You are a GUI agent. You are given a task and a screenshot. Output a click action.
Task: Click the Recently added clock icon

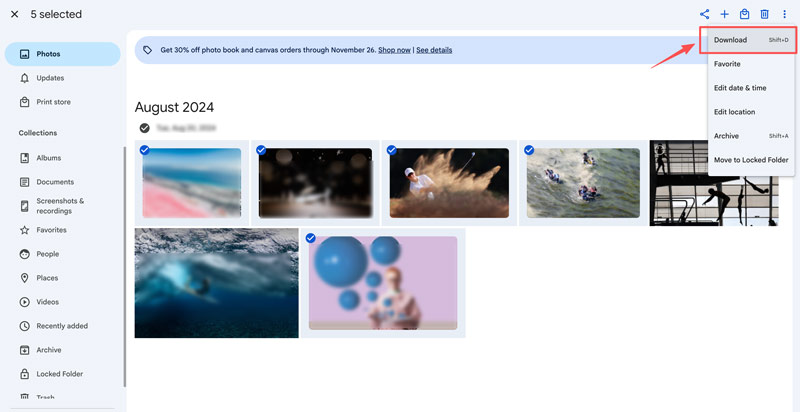(x=24, y=326)
